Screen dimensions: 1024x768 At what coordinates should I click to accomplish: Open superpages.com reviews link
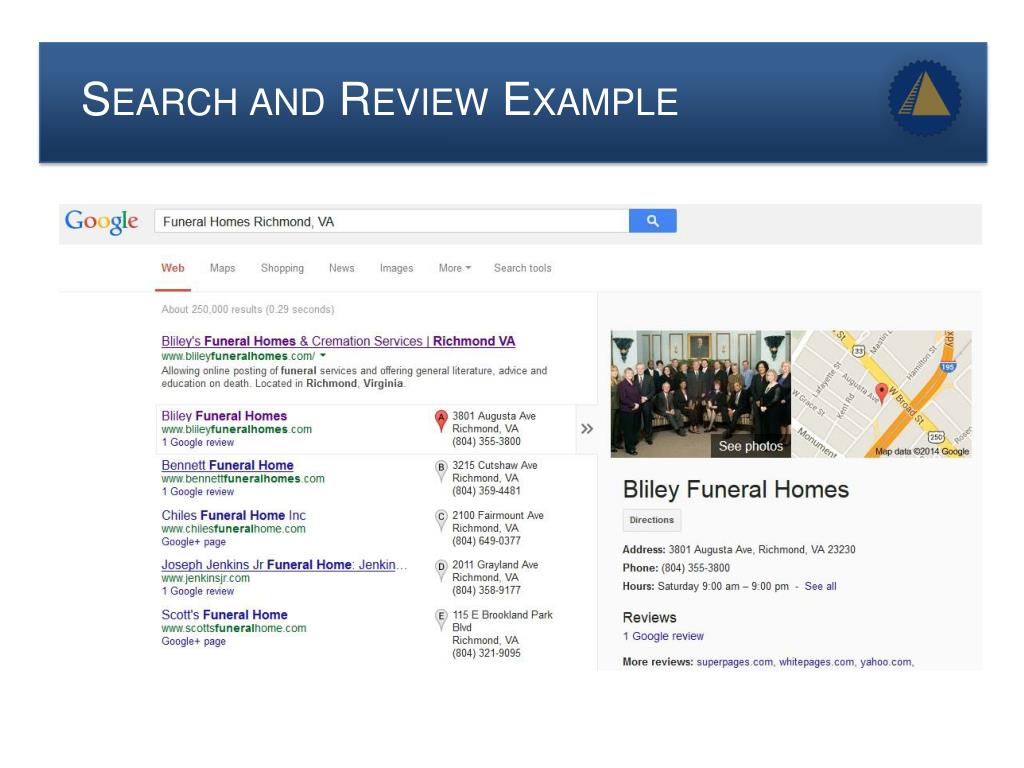click(x=735, y=662)
